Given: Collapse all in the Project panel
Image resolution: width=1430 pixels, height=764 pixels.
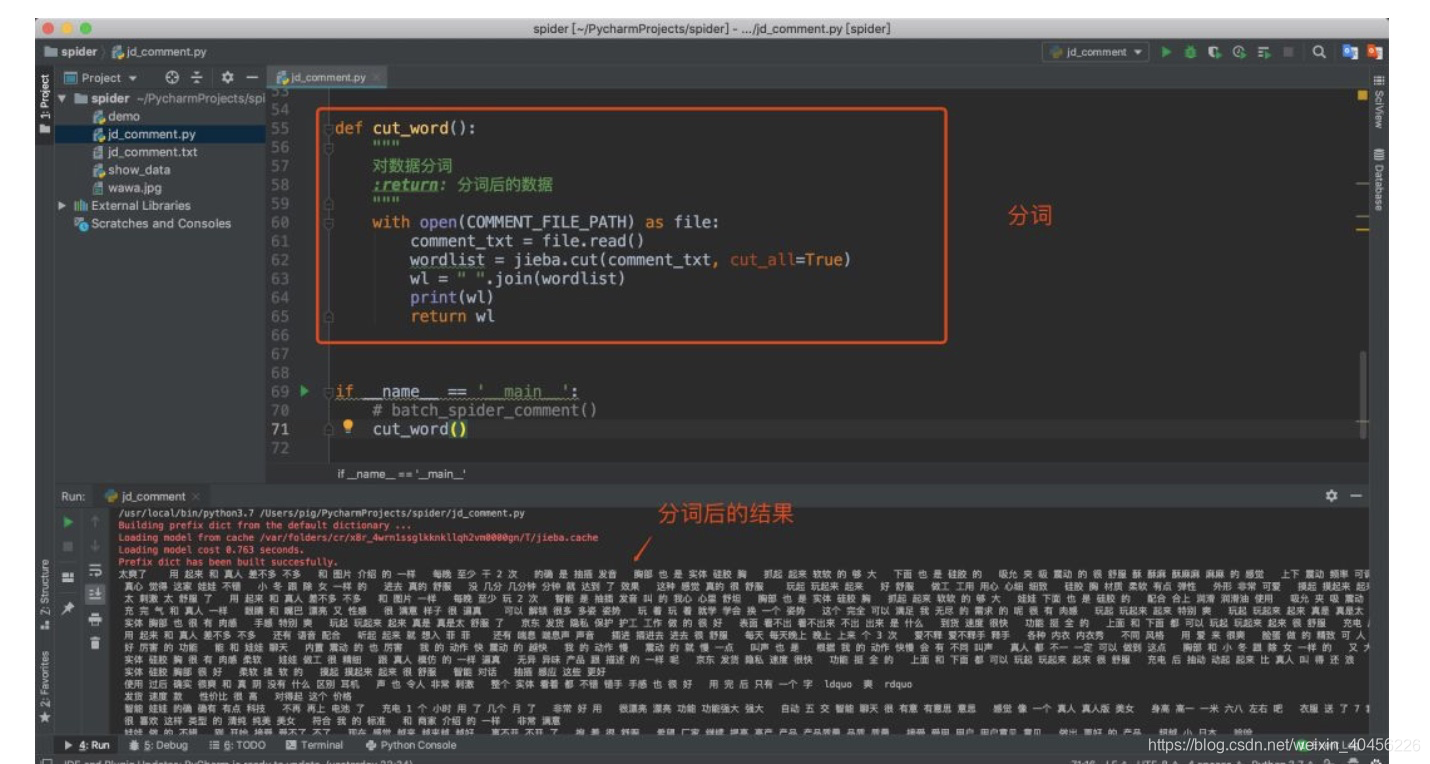Looking at the screenshot, I should click(x=197, y=77).
